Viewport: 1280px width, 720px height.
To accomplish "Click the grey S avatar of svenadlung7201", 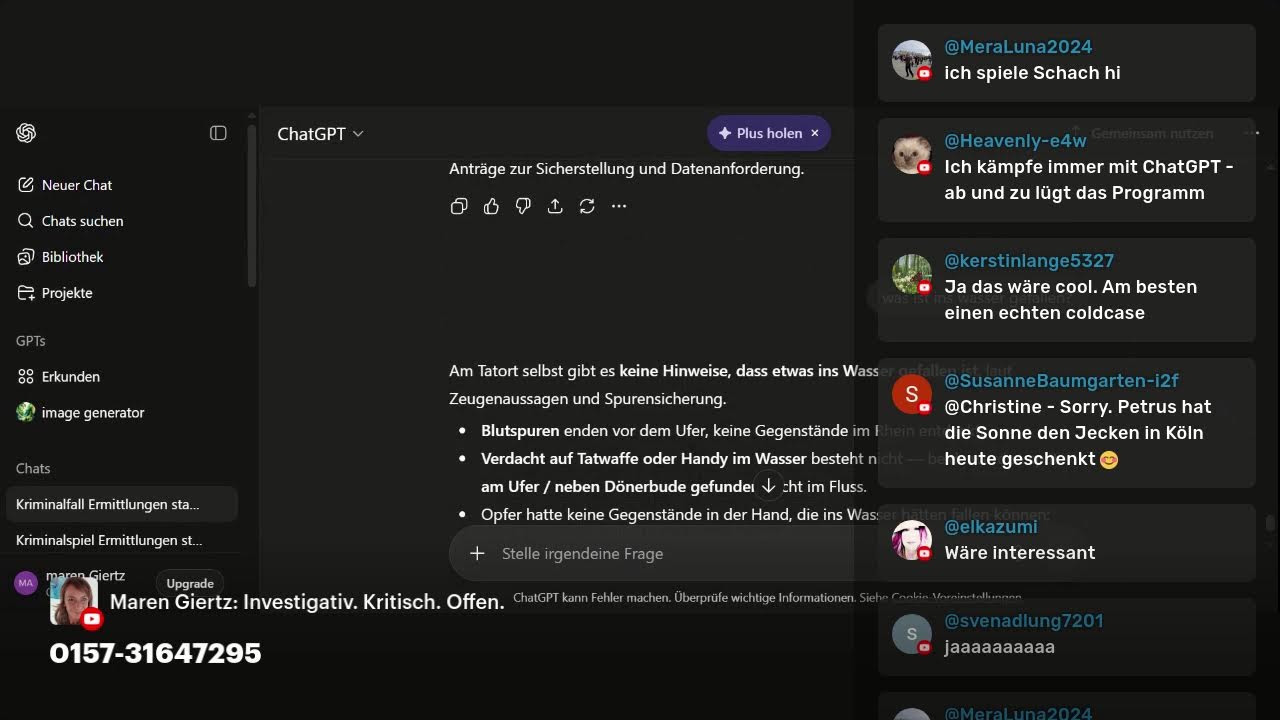I will coord(912,634).
